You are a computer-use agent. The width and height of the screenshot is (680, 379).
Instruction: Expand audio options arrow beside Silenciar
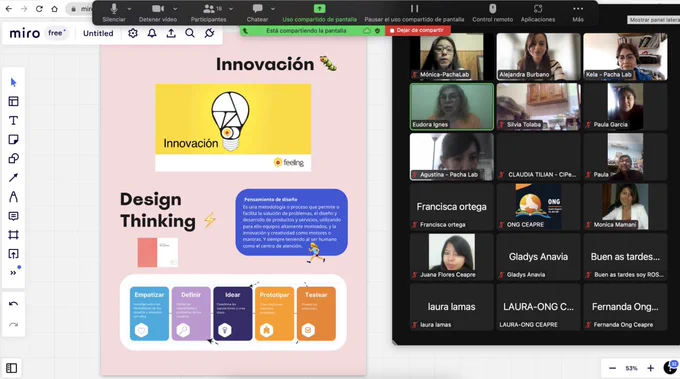[129, 9]
